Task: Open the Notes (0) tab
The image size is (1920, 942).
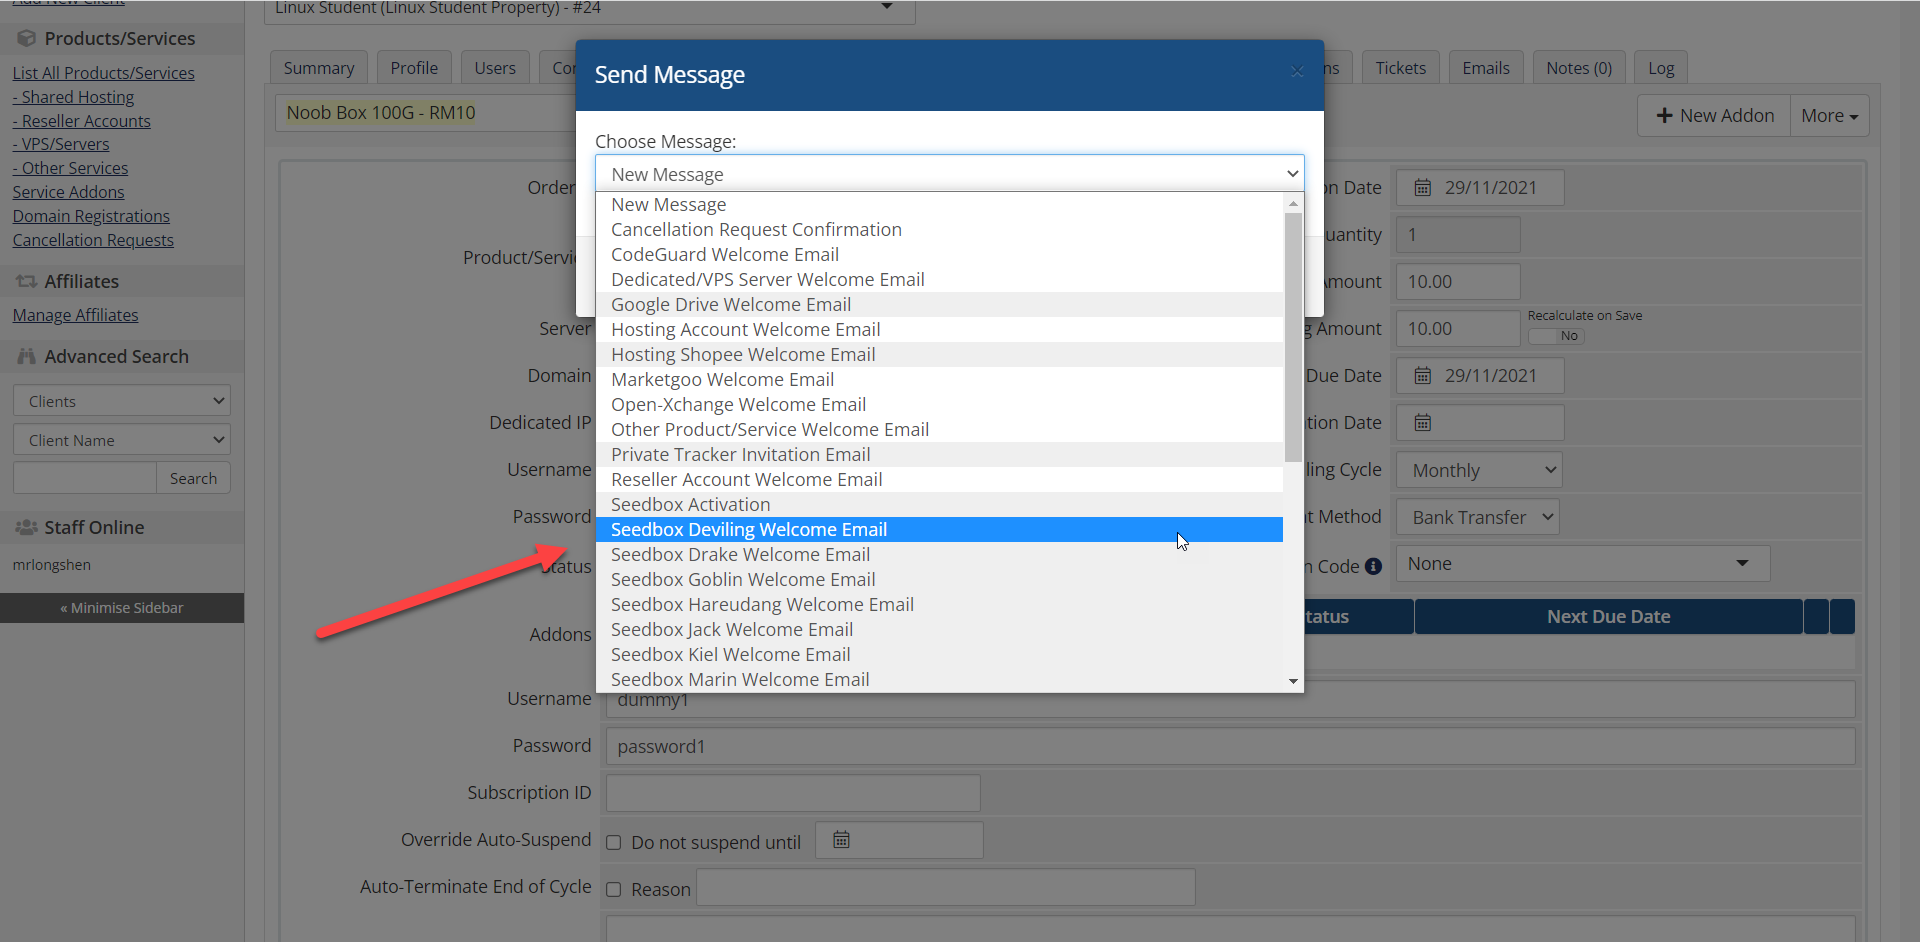Action: click(x=1579, y=68)
